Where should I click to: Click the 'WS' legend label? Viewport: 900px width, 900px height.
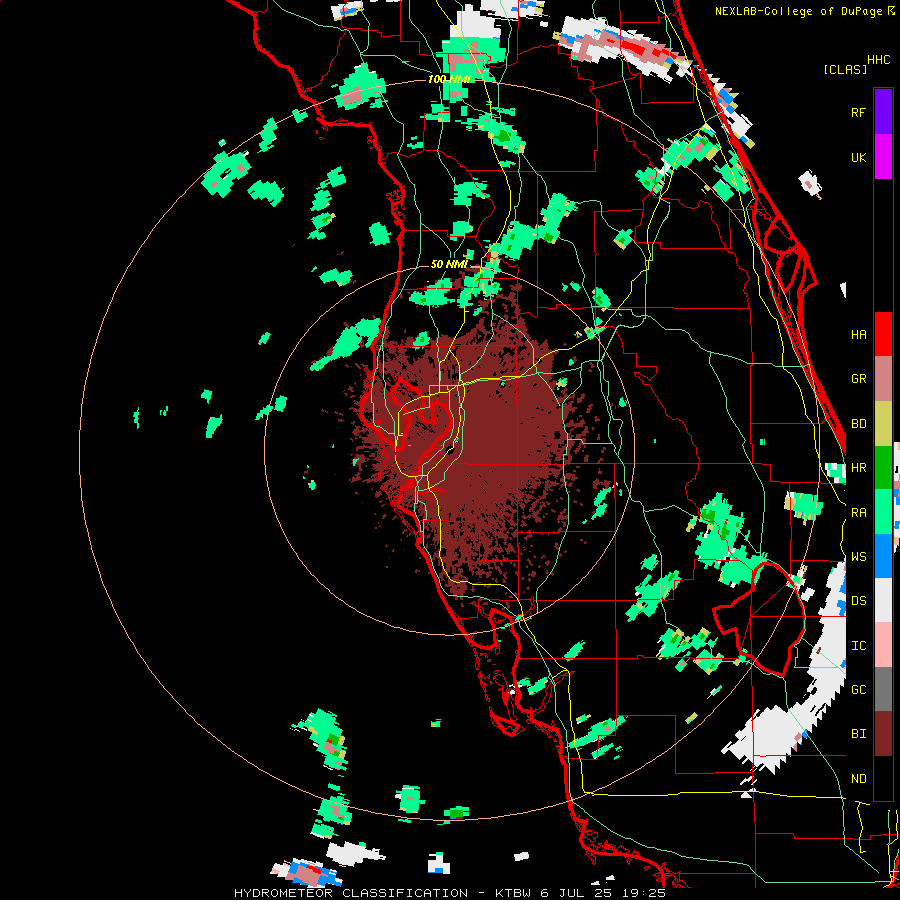click(858, 556)
